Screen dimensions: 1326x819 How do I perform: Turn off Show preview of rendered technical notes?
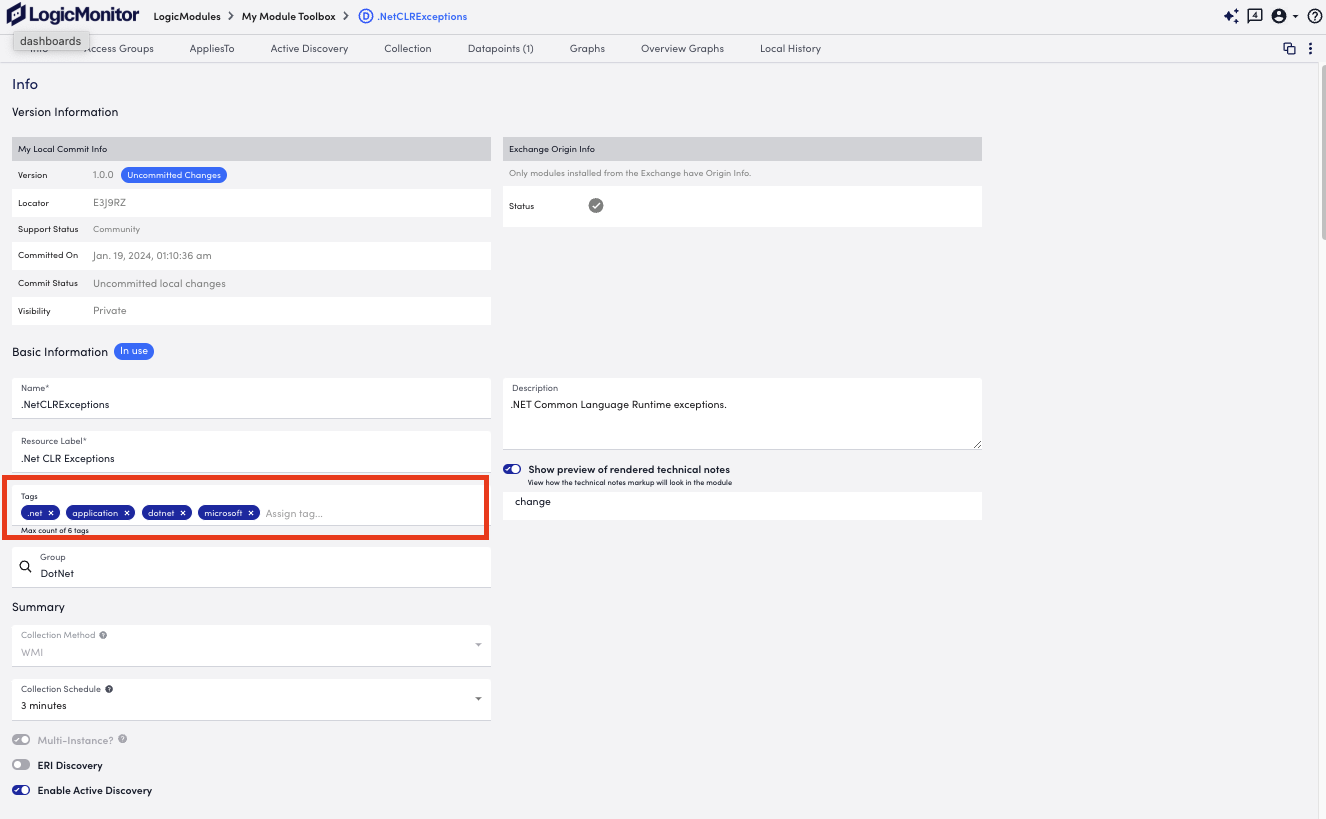[x=512, y=469]
